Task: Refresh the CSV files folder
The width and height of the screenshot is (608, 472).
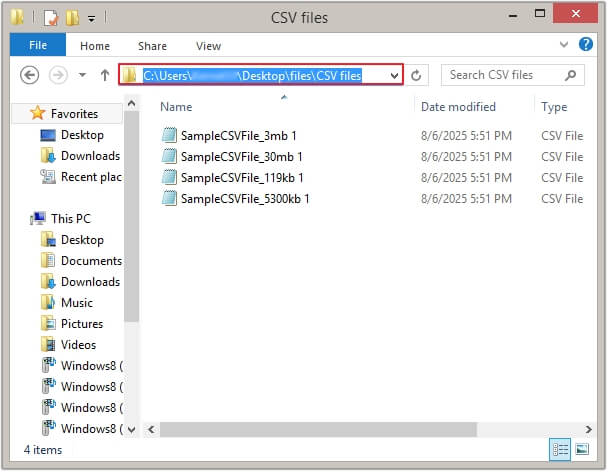Action: click(x=416, y=75)
